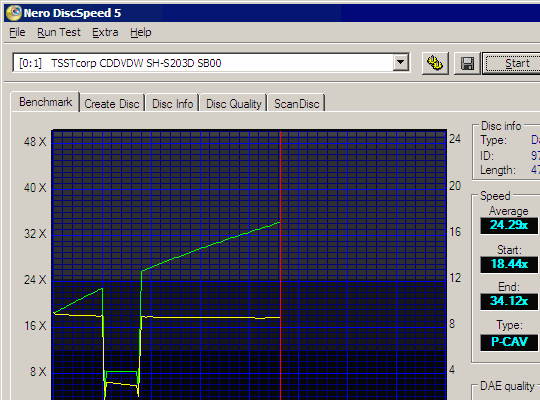This screenshot has height=400, width=540.
Task: Click the Disc info Length label
Action: 498,170
